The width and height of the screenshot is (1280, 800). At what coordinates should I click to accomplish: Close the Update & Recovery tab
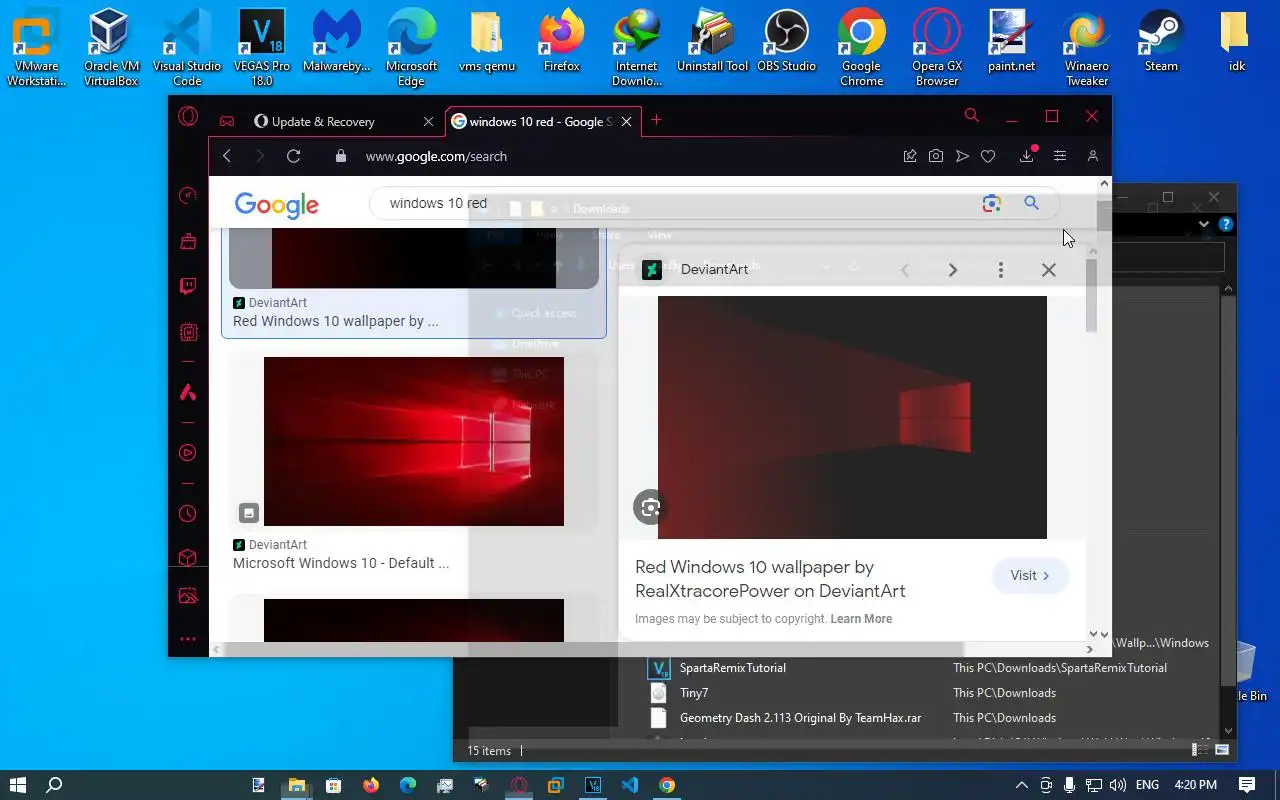click(x=428, y=121)
